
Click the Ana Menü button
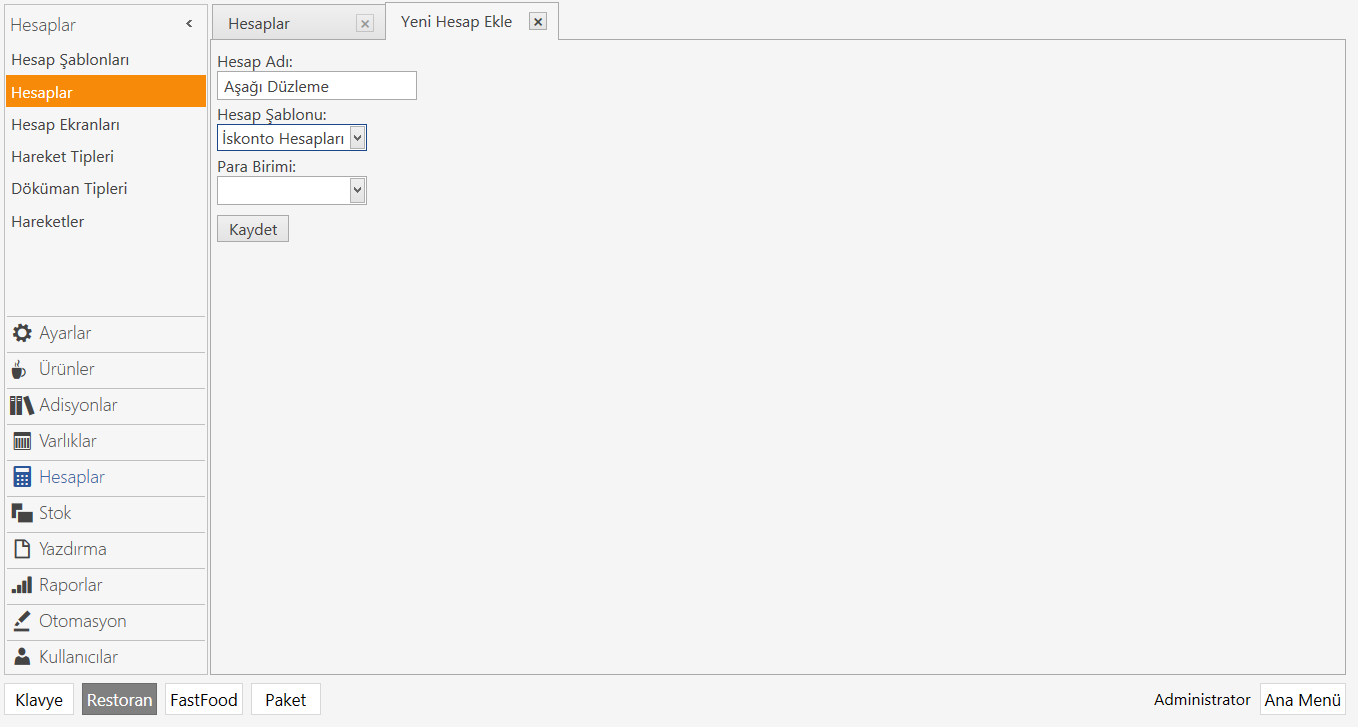pos(1303,700)
